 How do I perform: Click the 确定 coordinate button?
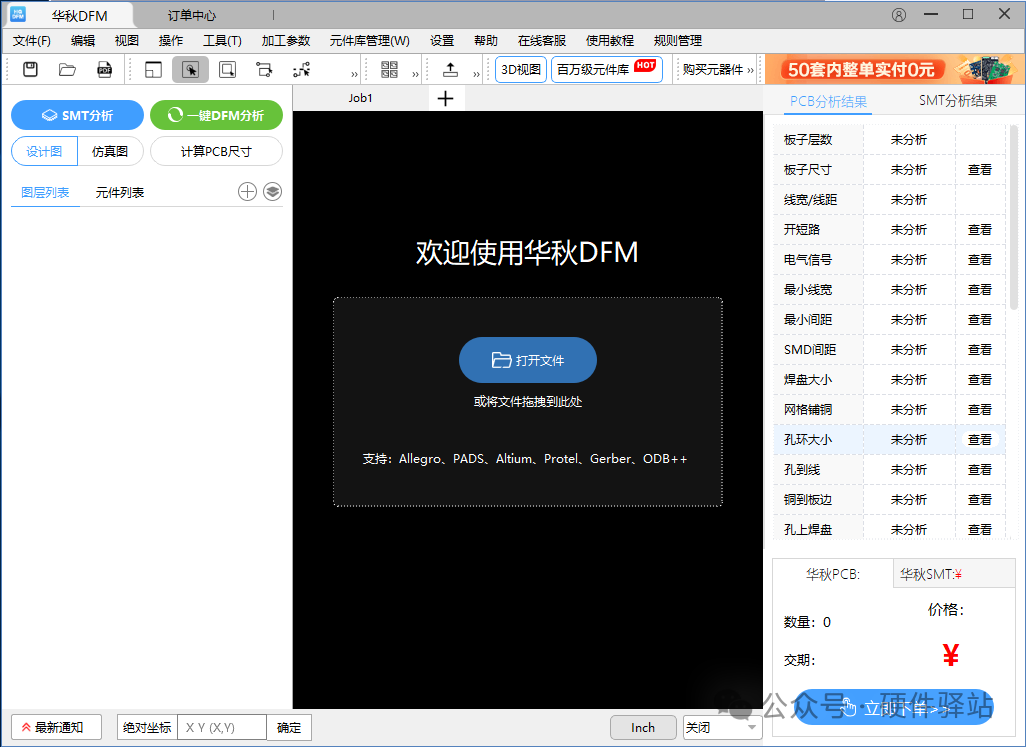coord(289,727)
